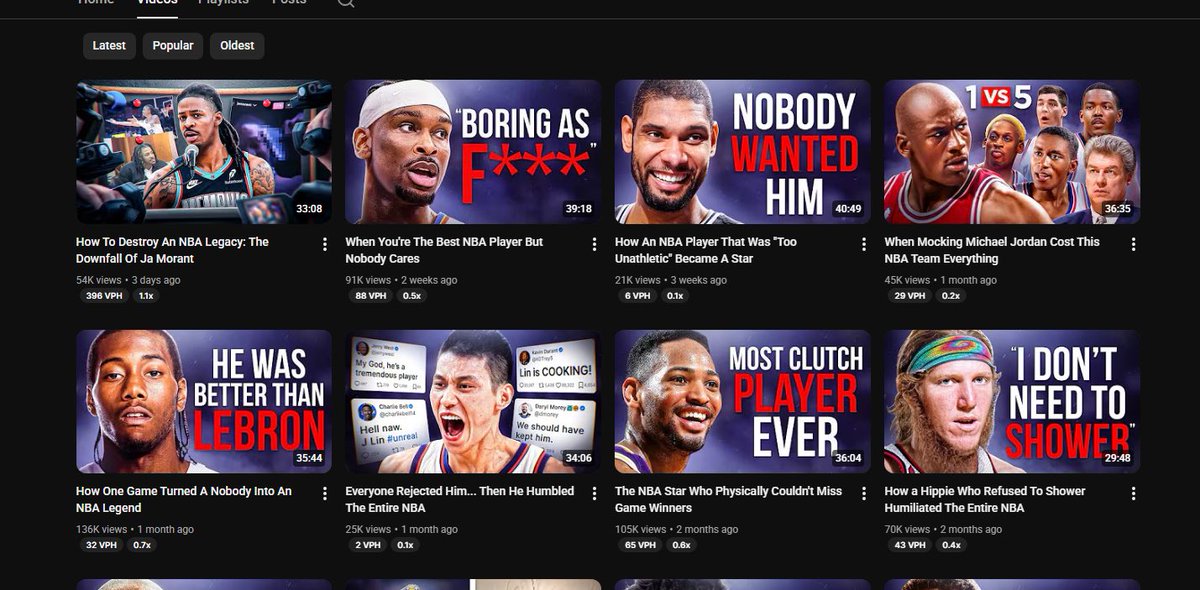Screen dimensions: 1200x590
Task: Click the "32 VPH" badge
Action: (x=101, y=545)
